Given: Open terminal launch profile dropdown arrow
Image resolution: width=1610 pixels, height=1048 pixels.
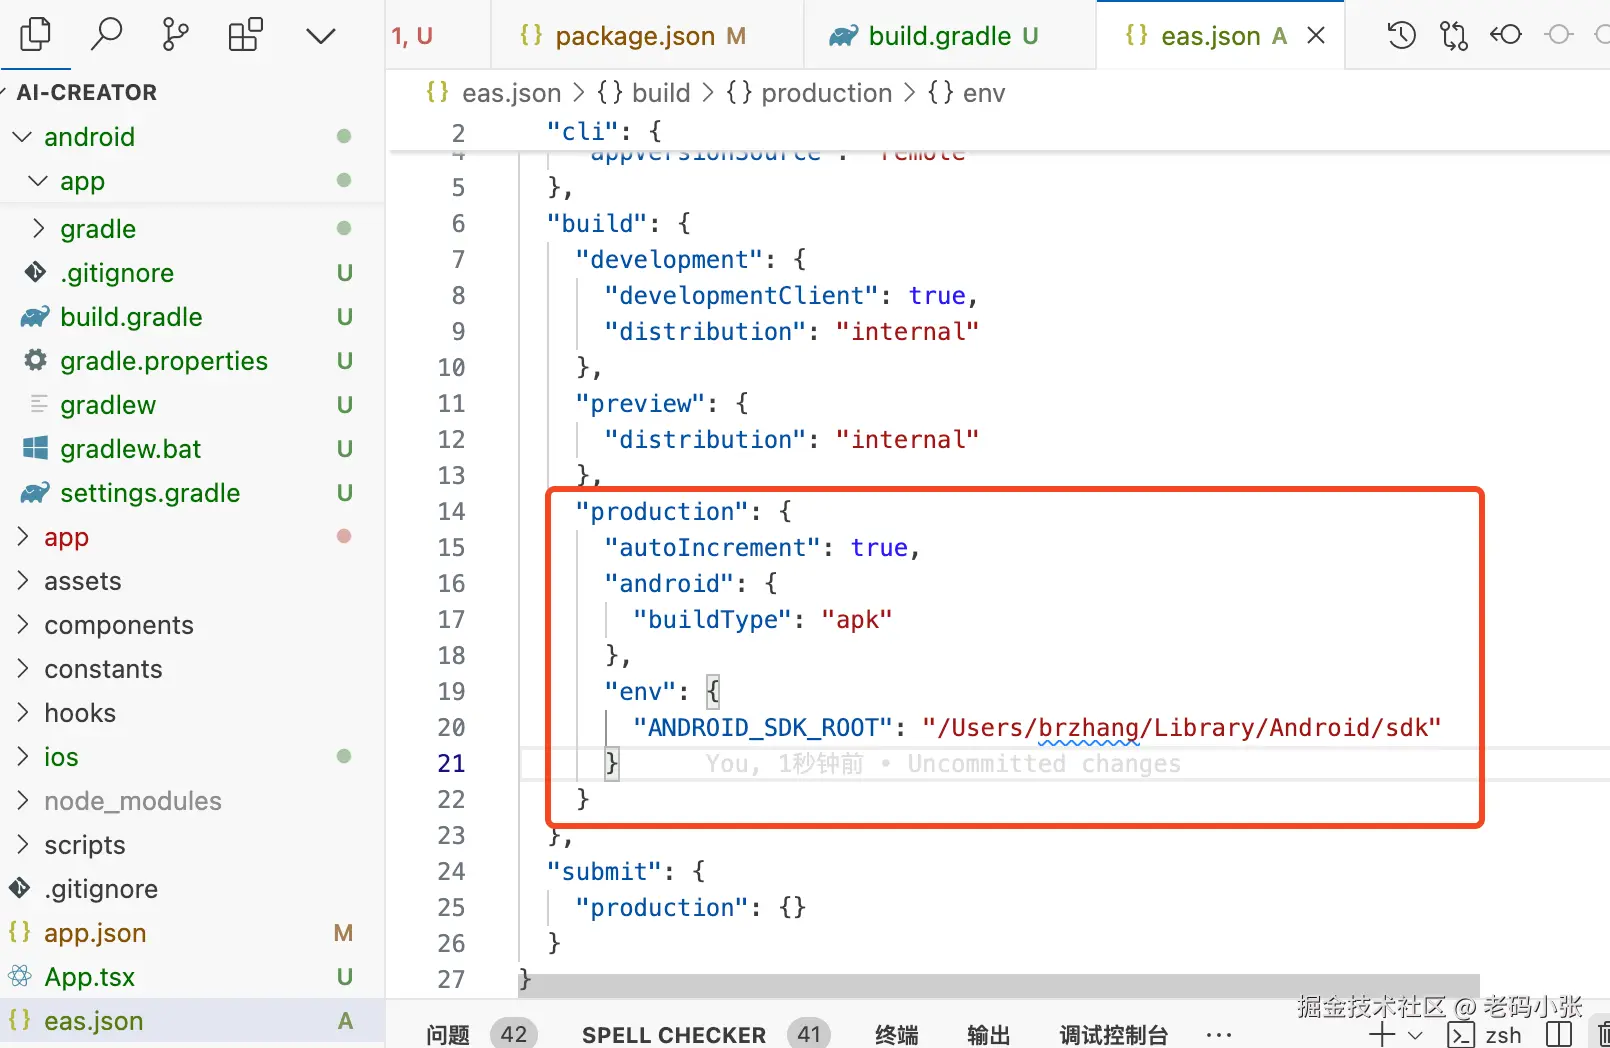Looking at the screenshot, I should pos(1415,1035).
